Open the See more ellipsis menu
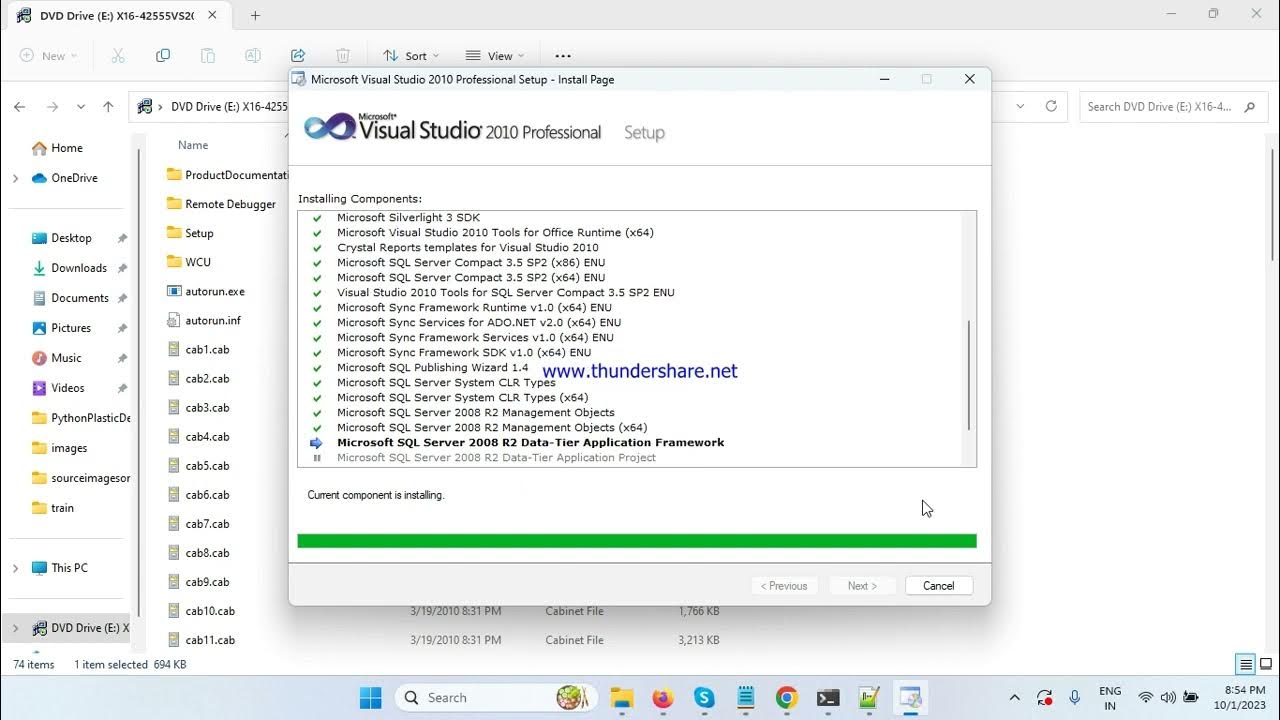The width and height of the screenshot is (1280, 720). (563, 56)
